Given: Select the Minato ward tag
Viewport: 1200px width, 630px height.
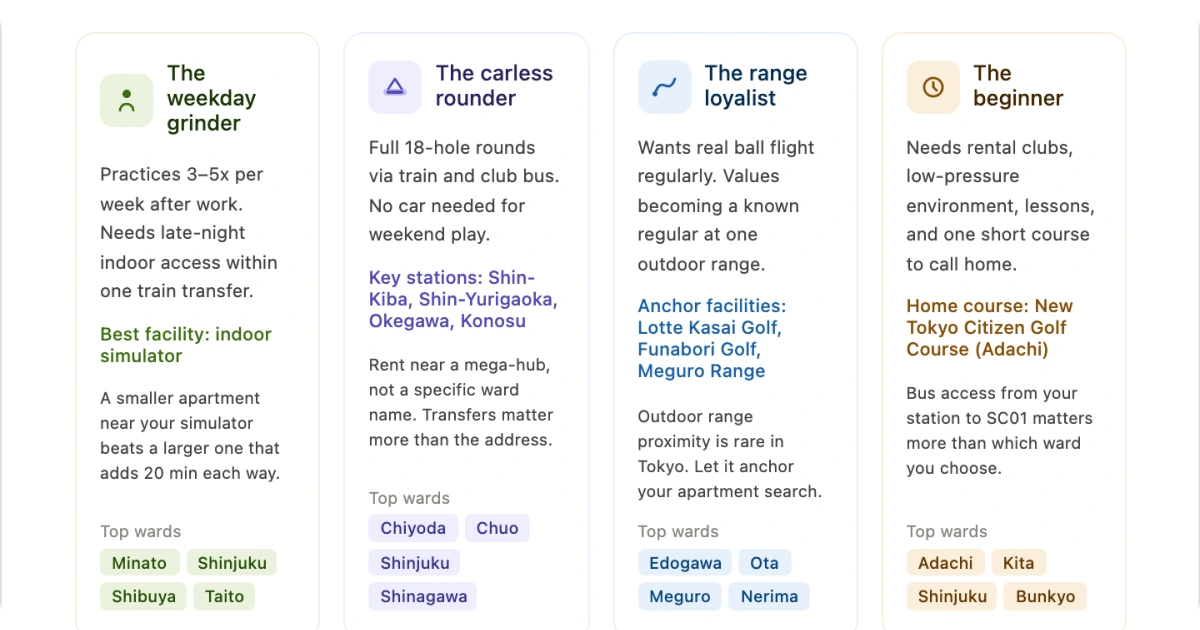Looking at the screenshot, I should [x=140, y=562].
